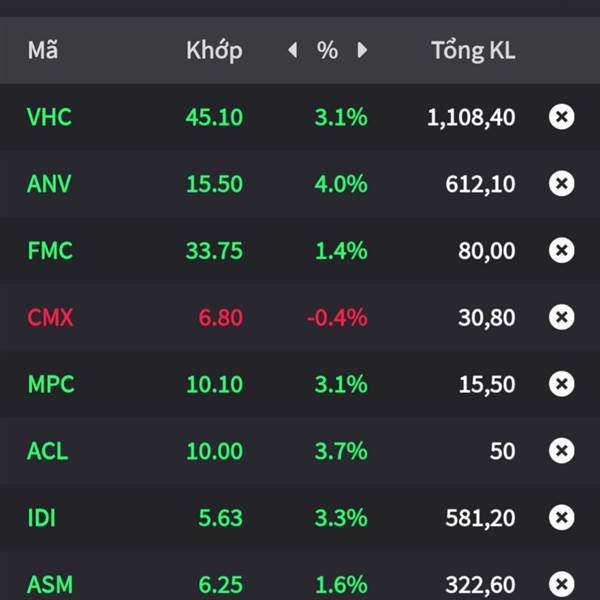
Task: Sort by the Tổng KL column header
Action: point(473,50)
